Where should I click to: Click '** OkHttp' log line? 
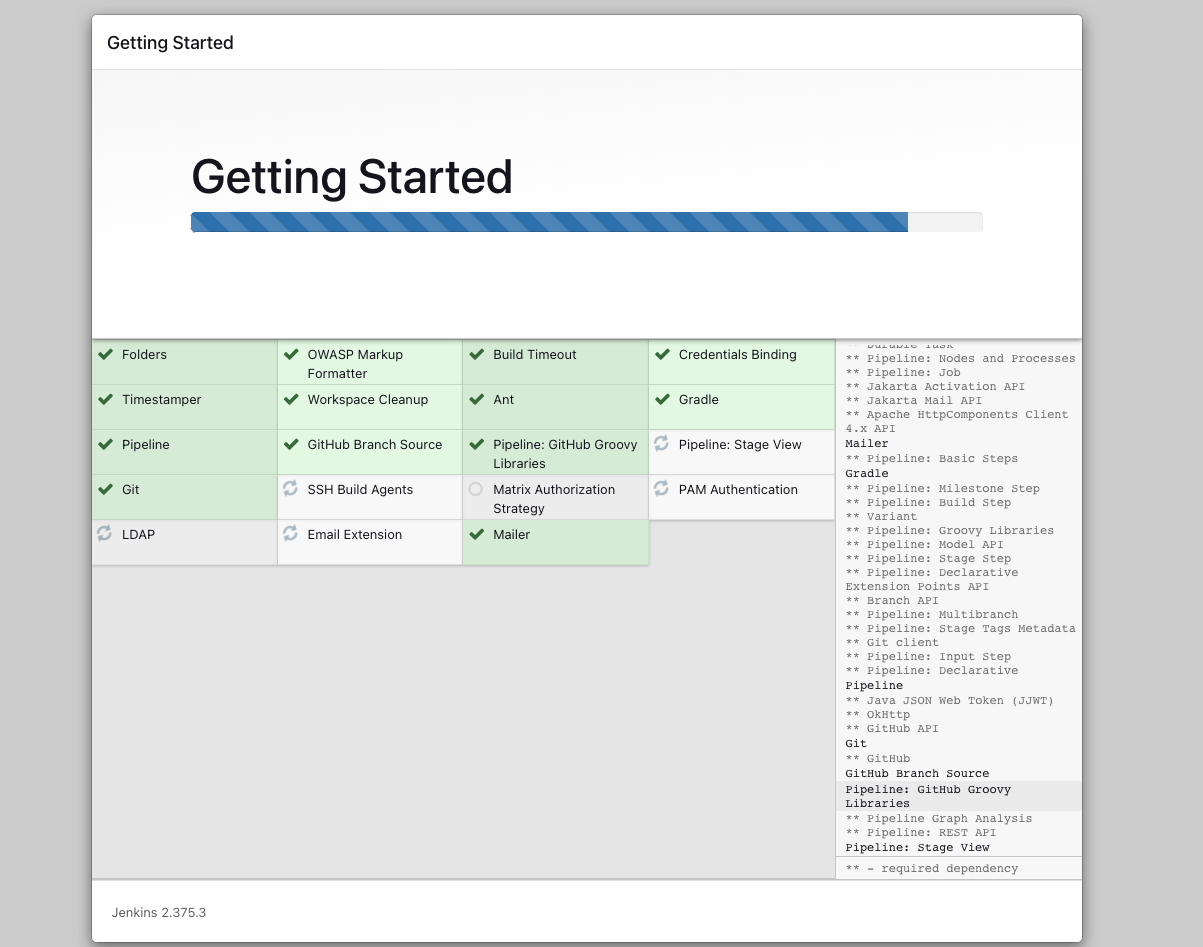tap(878, 714)
